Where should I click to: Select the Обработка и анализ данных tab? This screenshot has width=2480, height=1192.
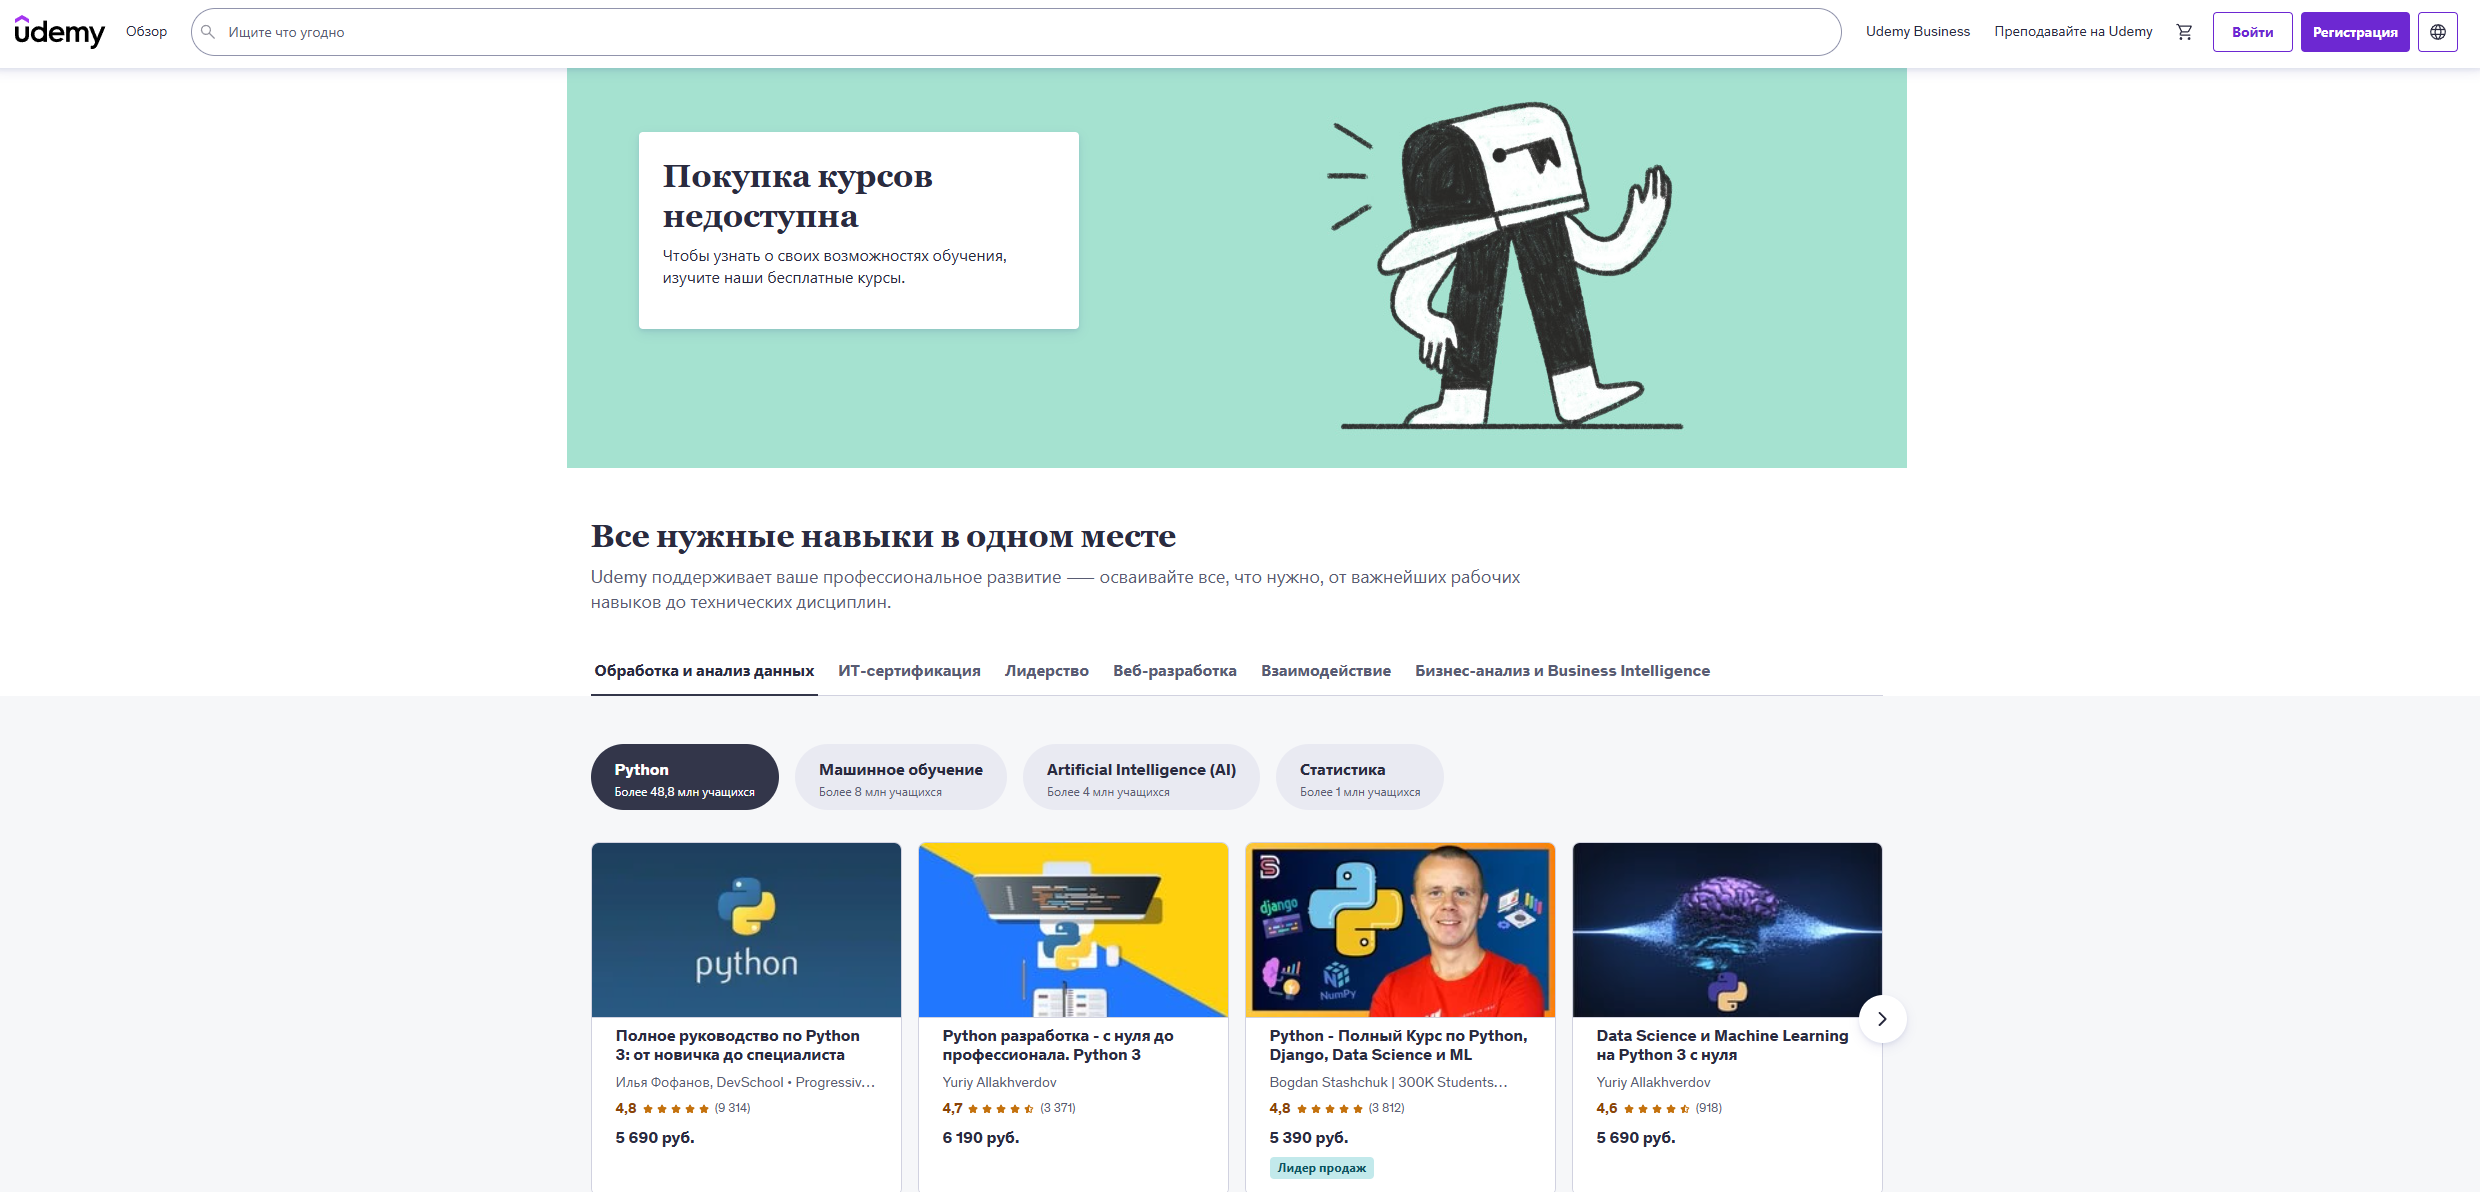pos(704,671)
